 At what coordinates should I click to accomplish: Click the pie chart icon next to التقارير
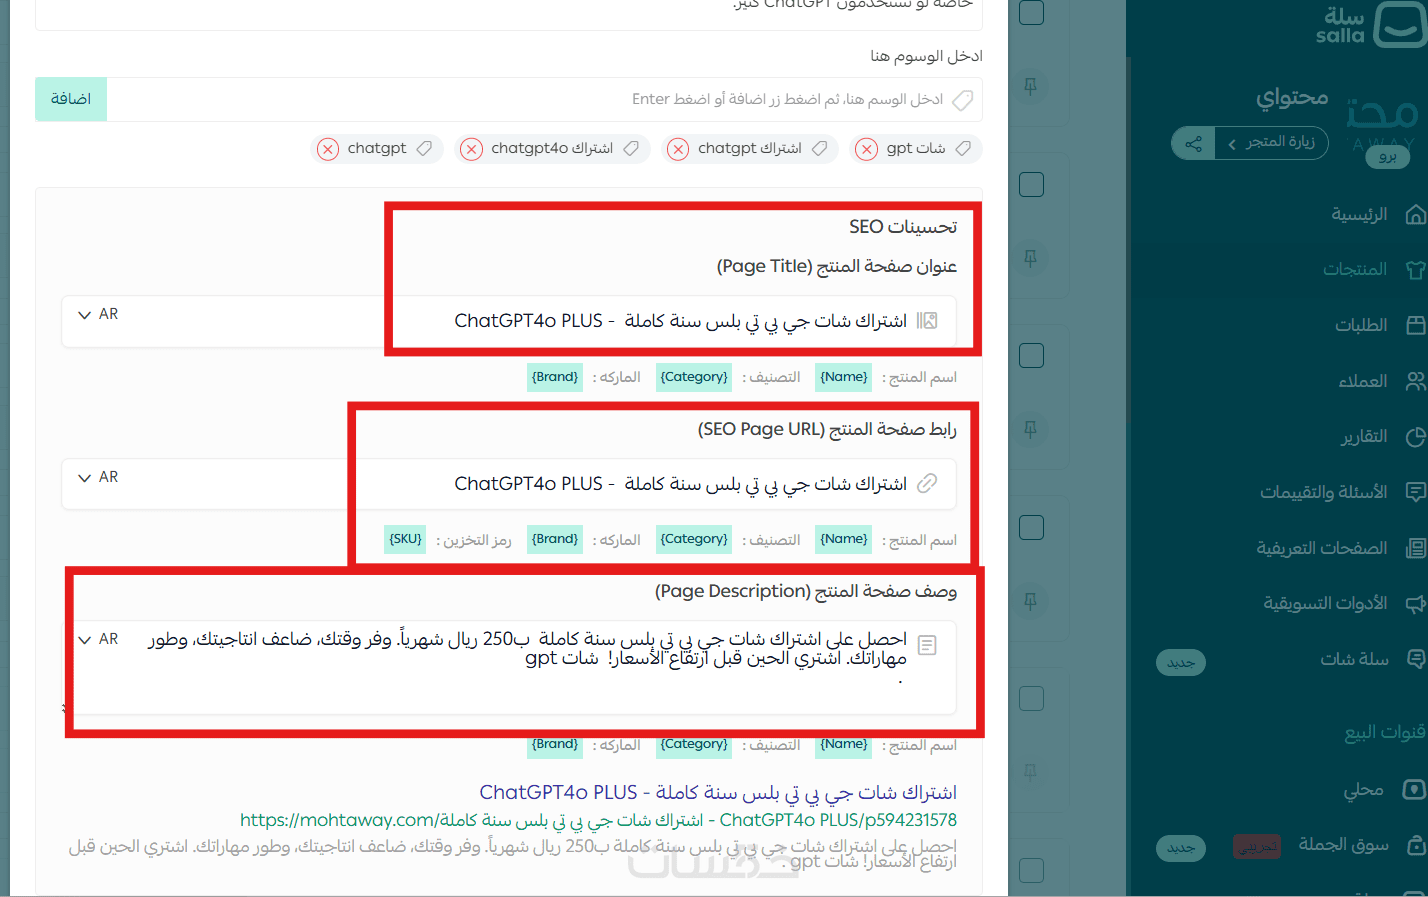[x=1415, y=437]
